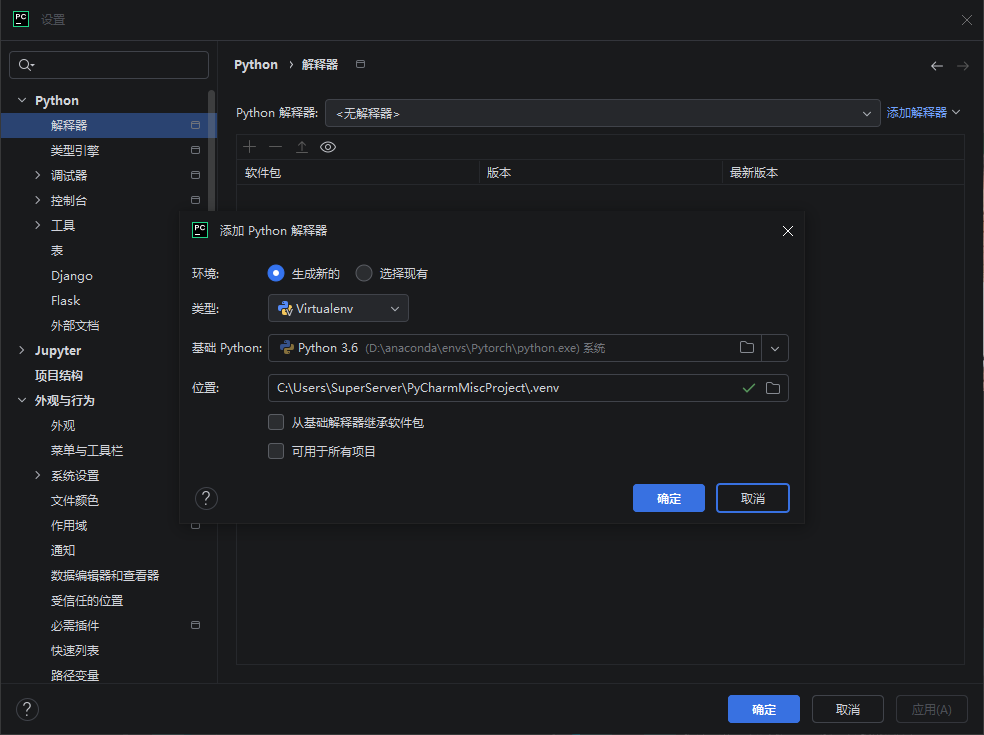This screenshot has height=735, width=984.
Task: Click the project marker icon on 解释器 row
Action: pos(195,125)
